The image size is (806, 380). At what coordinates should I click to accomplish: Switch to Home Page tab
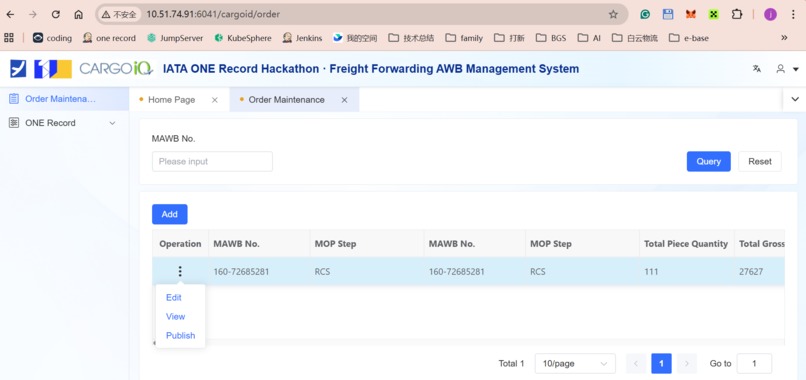point(172,100)
